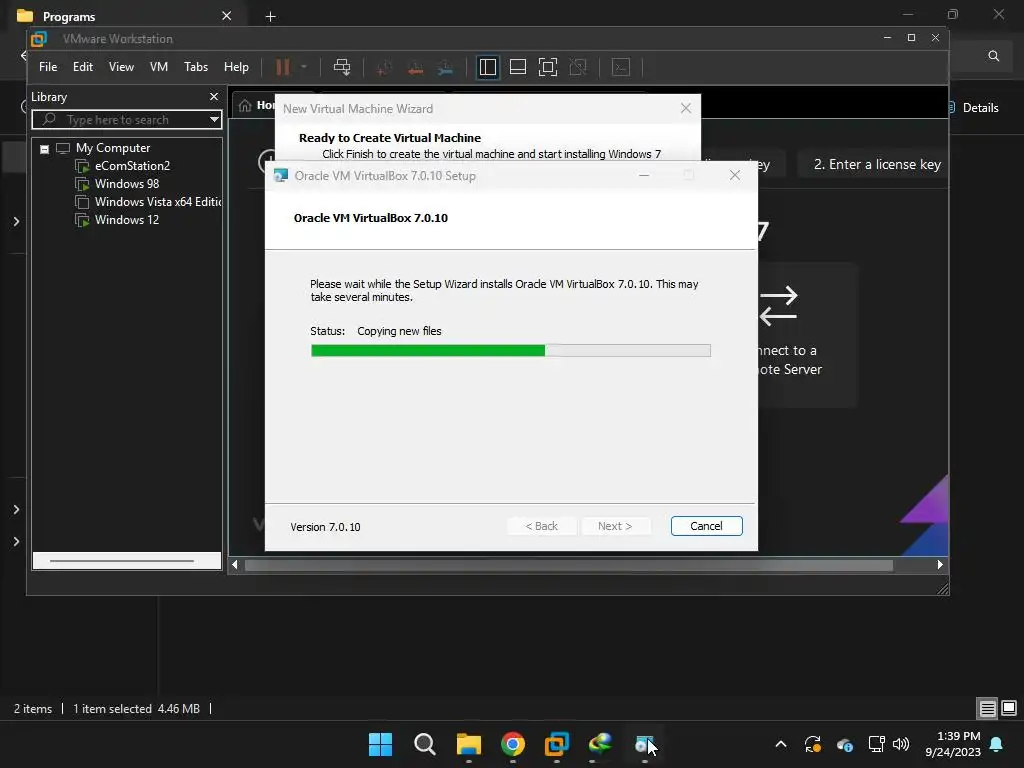Open the Windows Start menu
Screen dimensions: 1024x768
point(380,744)
